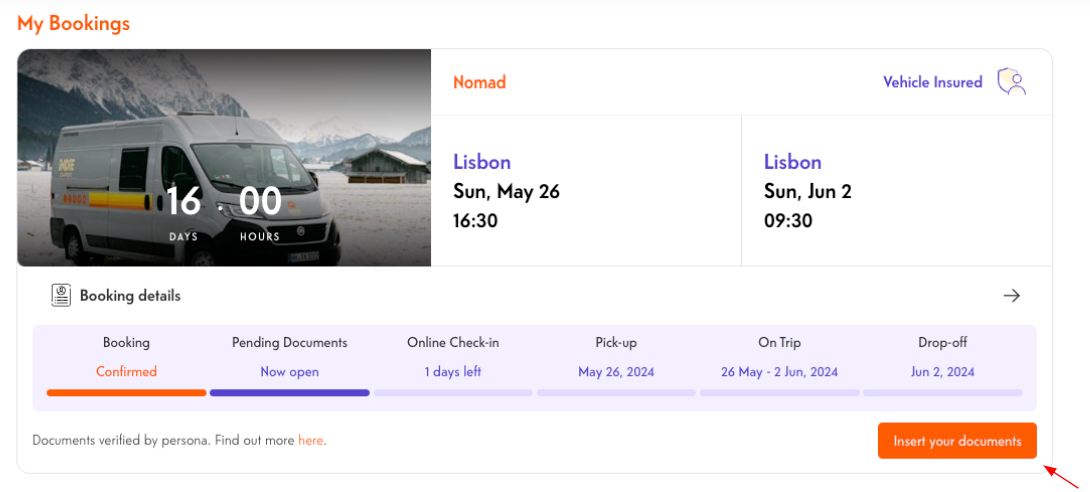This screenshot has width=1090, height=492.
Task: Click the Insert your documents button
Action: coord(957,441)
